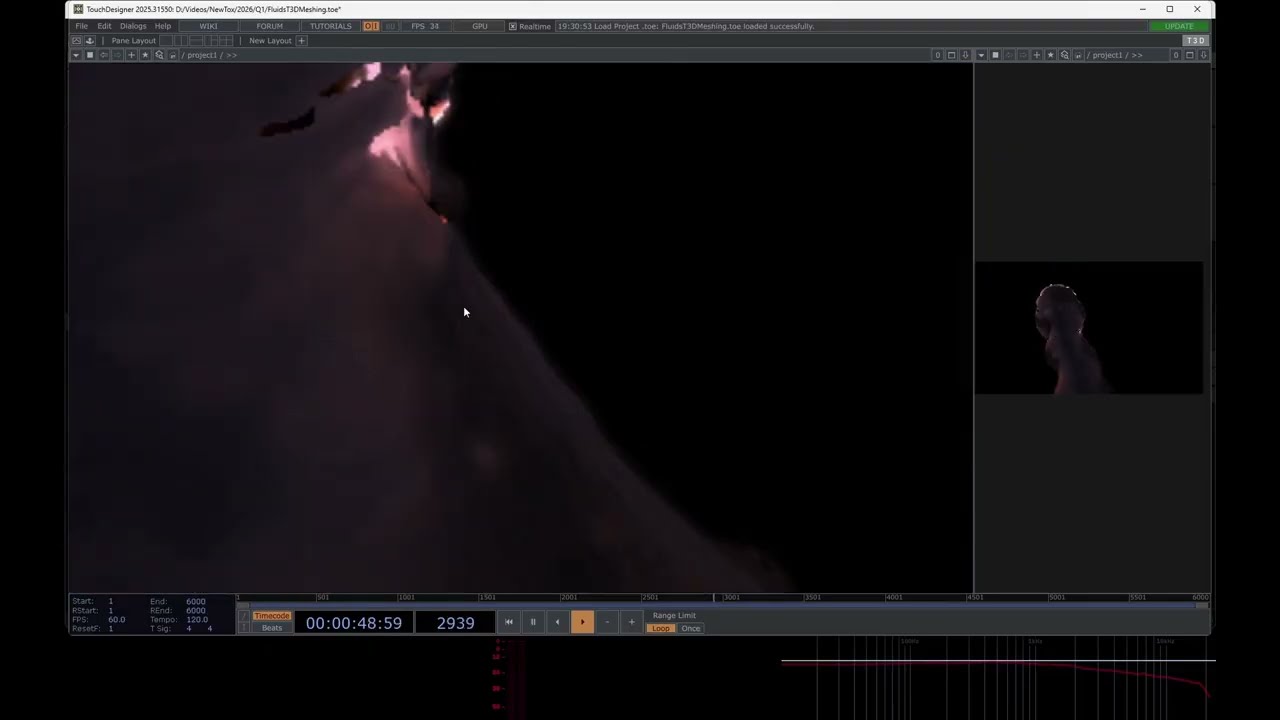Open the TUTORIALS link button
This screenshot has width=1280, height=720.
point(330,26)
